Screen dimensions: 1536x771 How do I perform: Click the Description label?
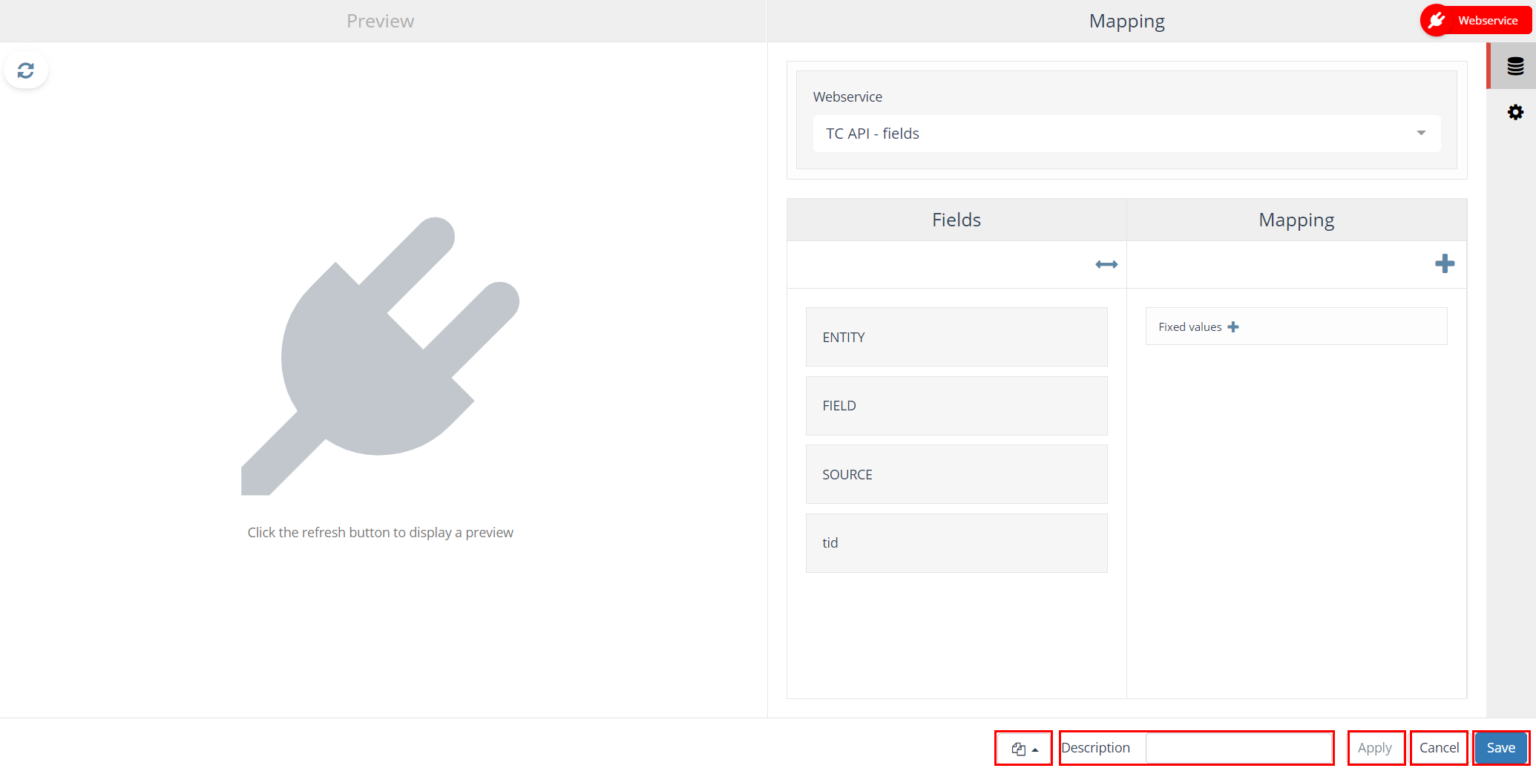coord(1096,748)
